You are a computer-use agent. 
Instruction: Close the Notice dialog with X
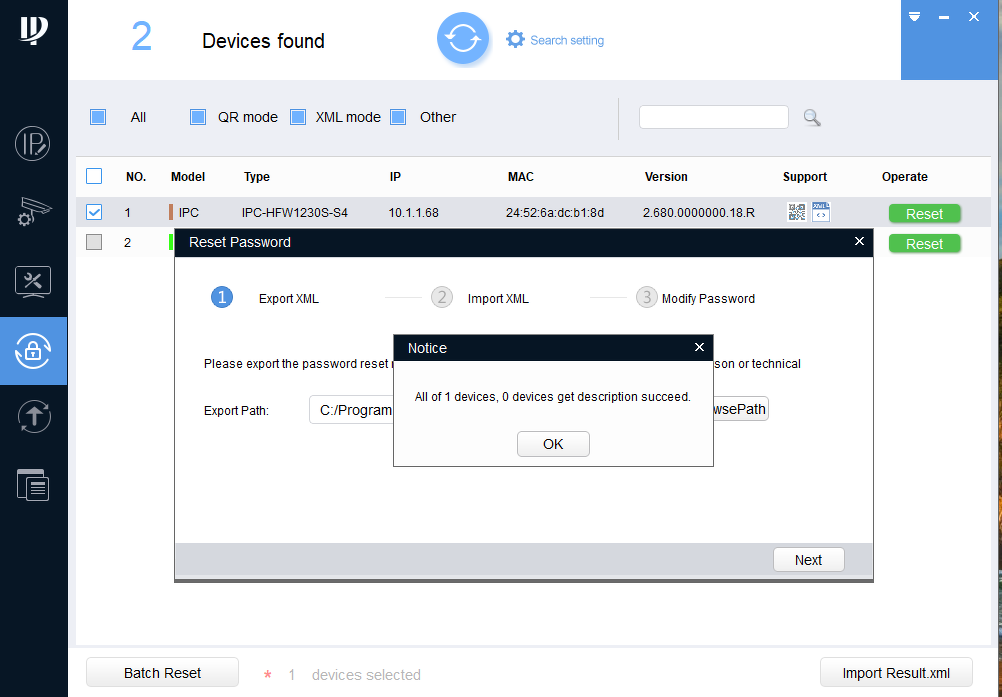click(x=699, y=347)
